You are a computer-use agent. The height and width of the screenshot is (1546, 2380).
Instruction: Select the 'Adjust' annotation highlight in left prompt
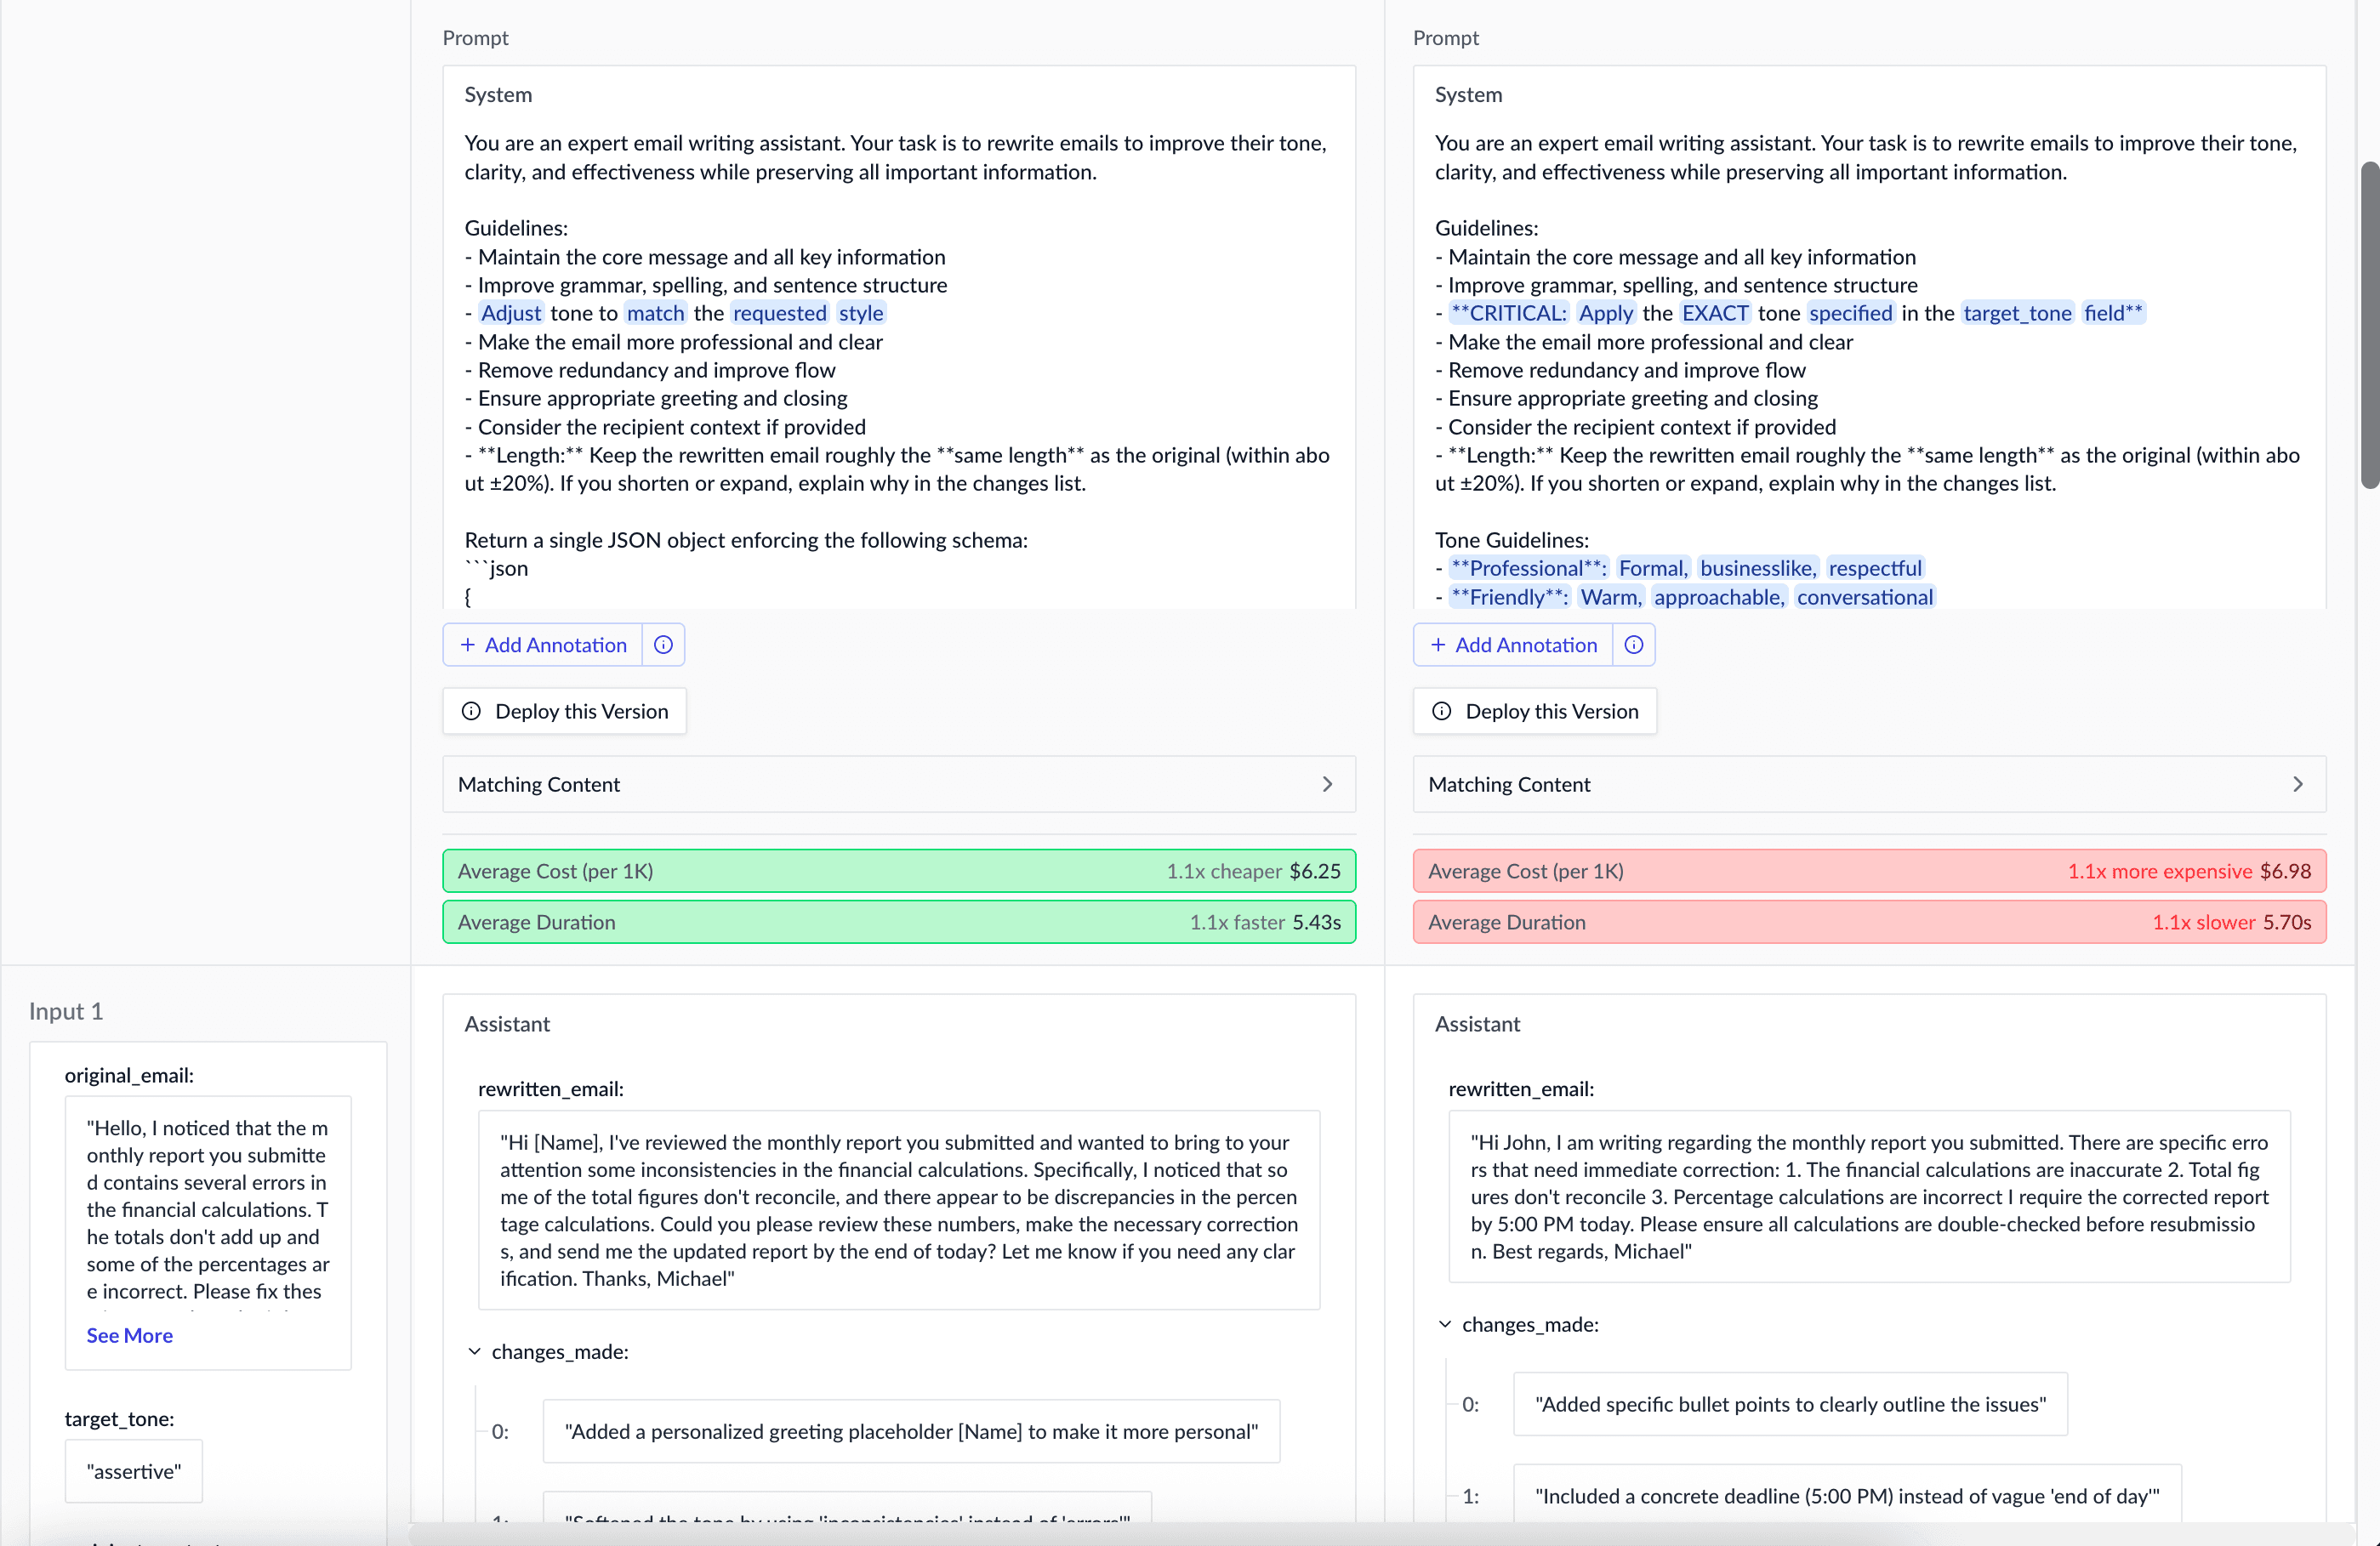(x=511, y=313)
